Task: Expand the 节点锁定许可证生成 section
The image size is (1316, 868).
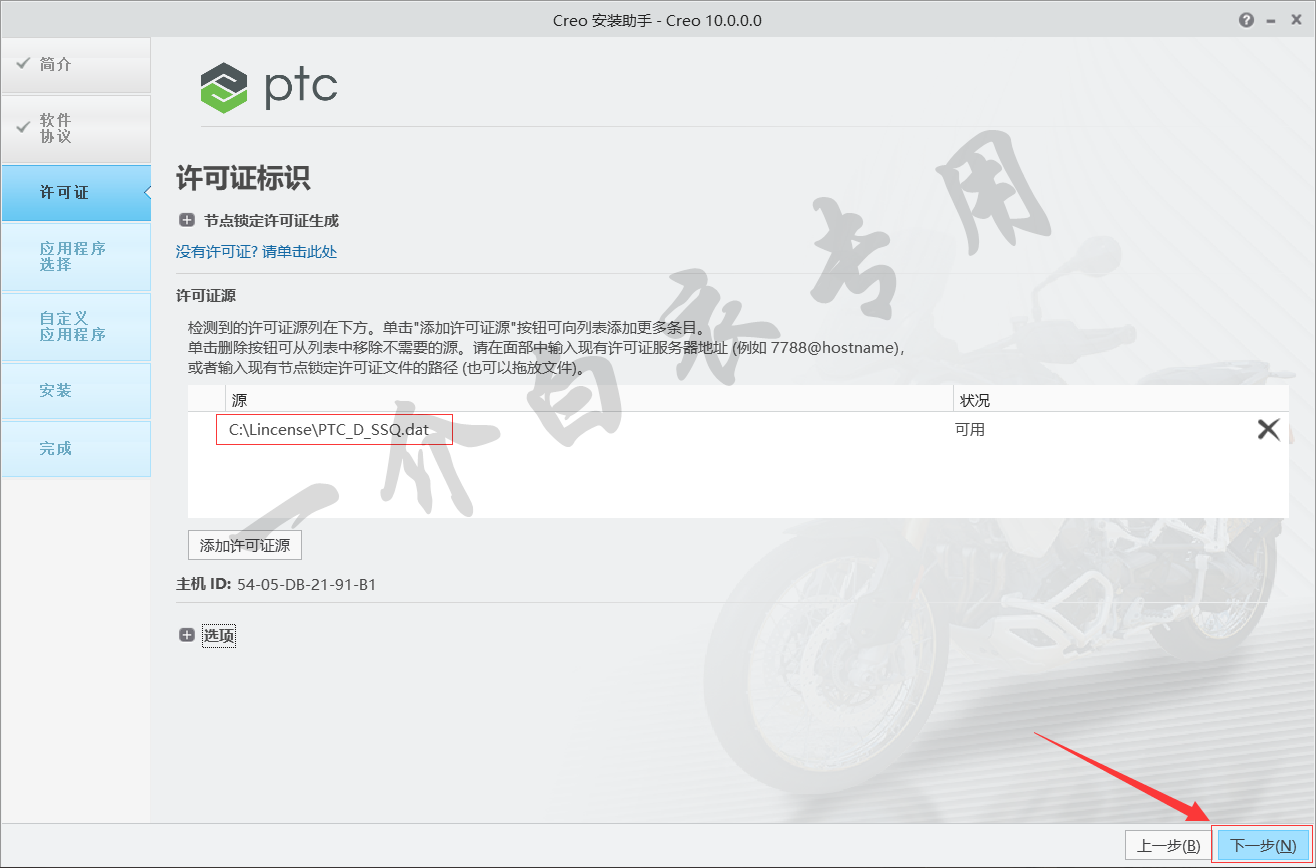Action: click(187, 221)
